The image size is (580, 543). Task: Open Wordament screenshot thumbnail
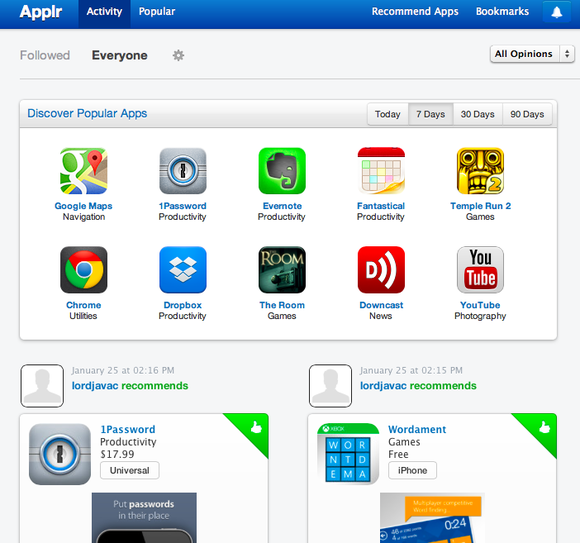pos(432,518)
